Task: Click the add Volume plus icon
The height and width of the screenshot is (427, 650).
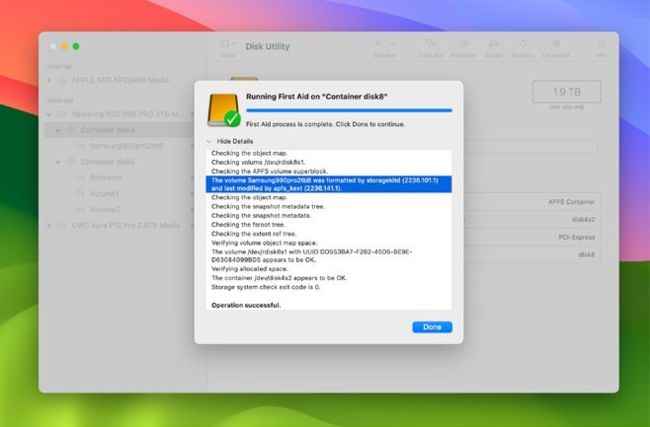Action: pos(378,44)
